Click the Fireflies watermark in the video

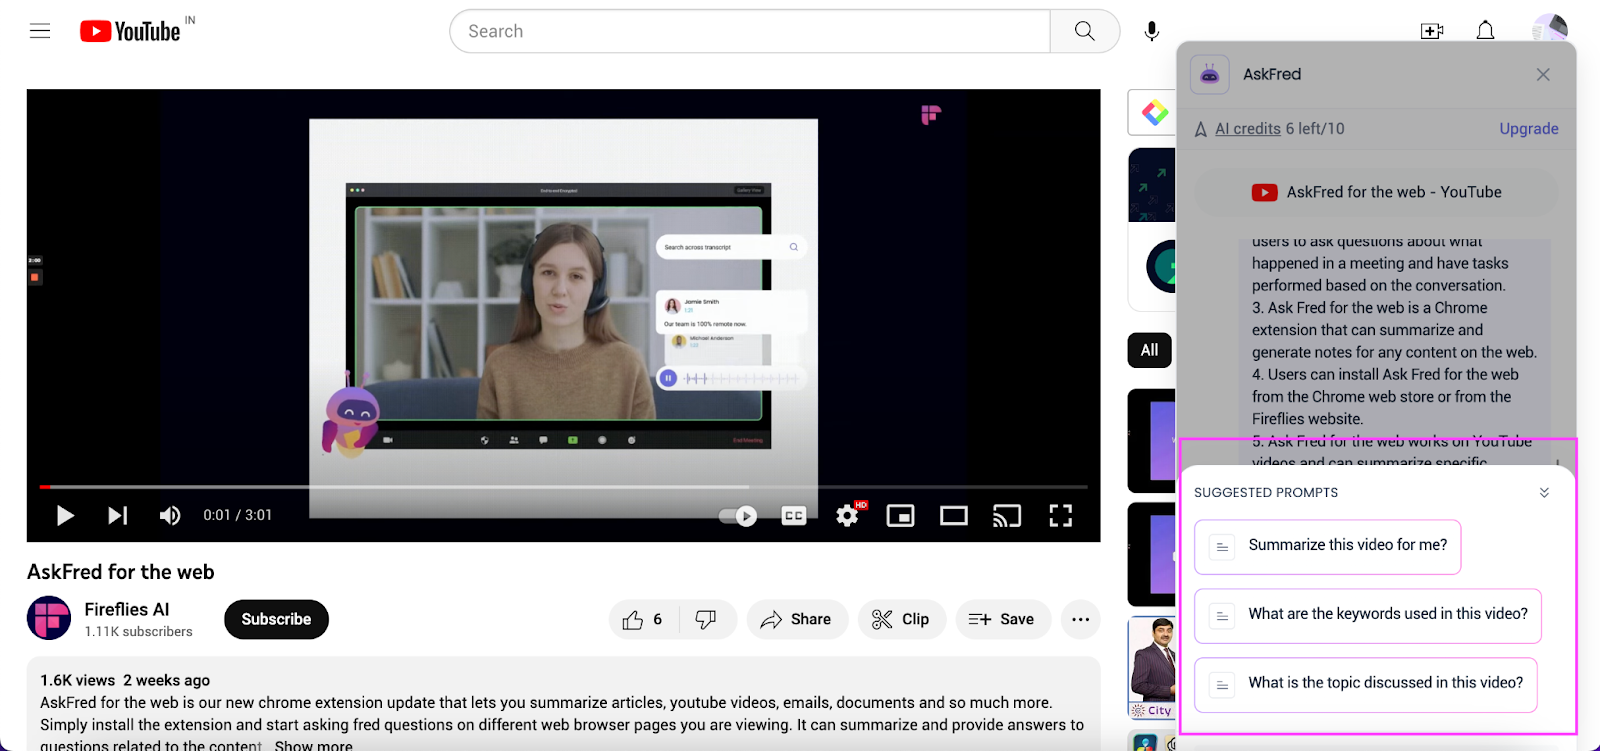[x=931, y=115]
